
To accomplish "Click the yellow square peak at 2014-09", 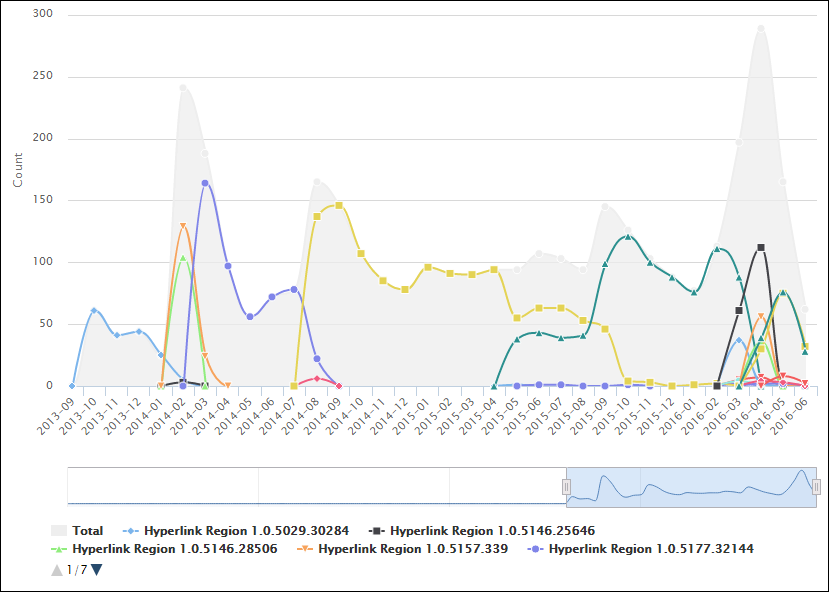I will tap(339, 205).
